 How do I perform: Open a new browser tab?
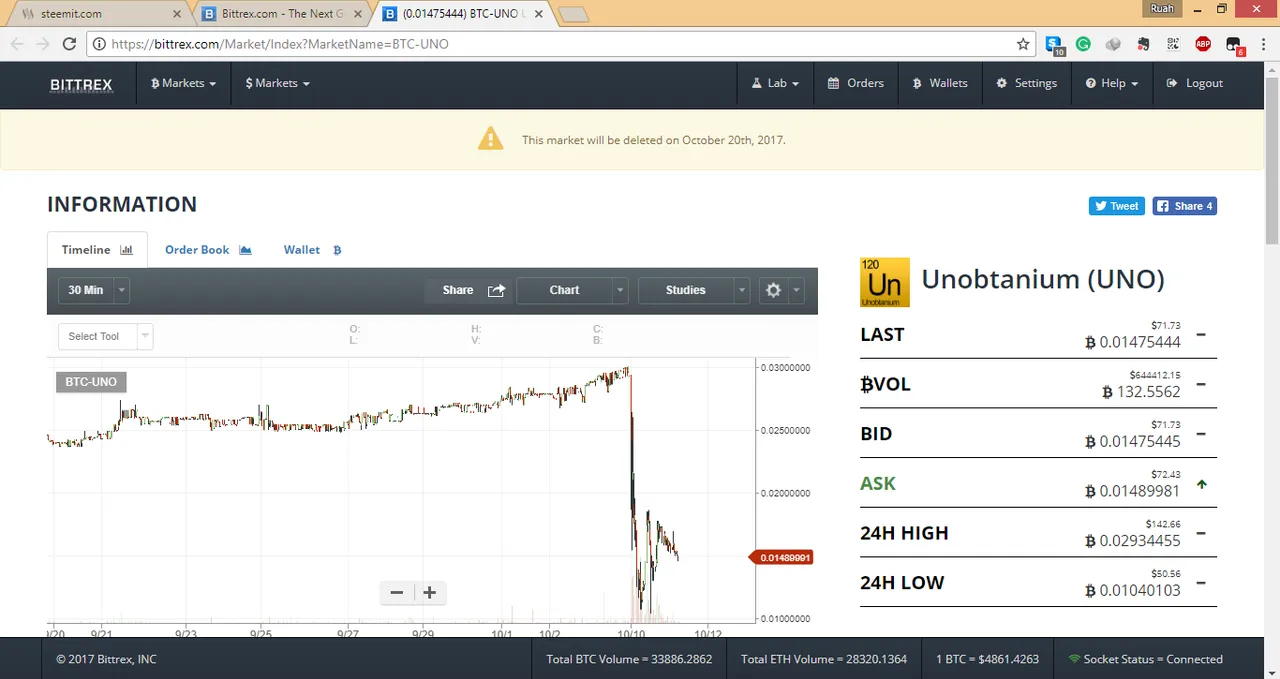coord(574,15)
